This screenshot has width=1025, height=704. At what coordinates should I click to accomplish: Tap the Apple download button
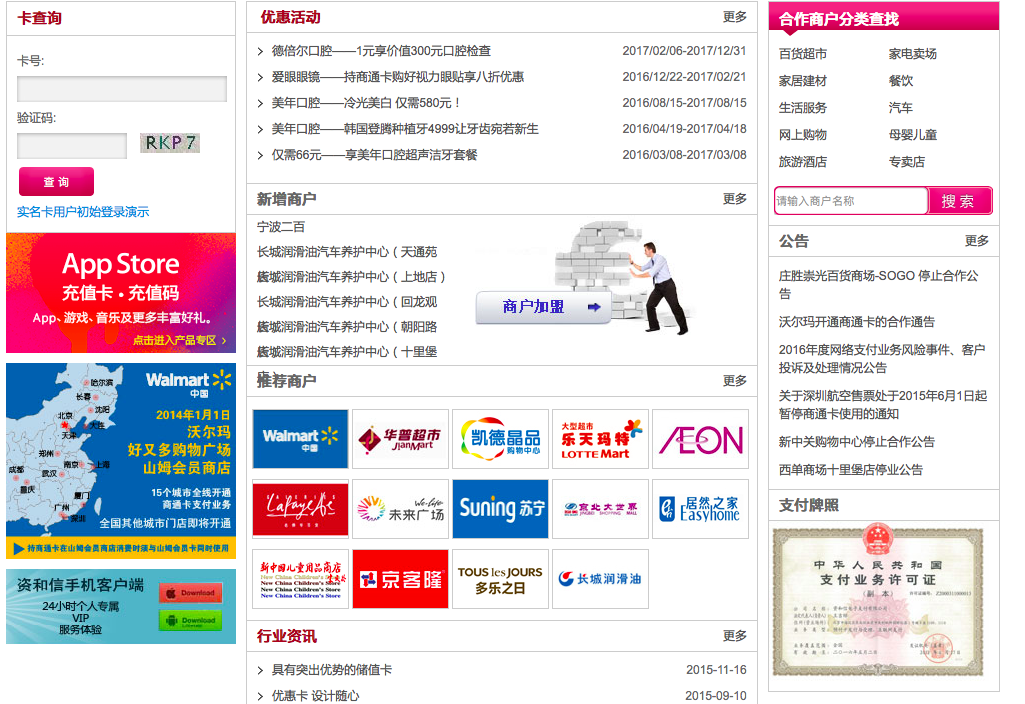[190, 593]
